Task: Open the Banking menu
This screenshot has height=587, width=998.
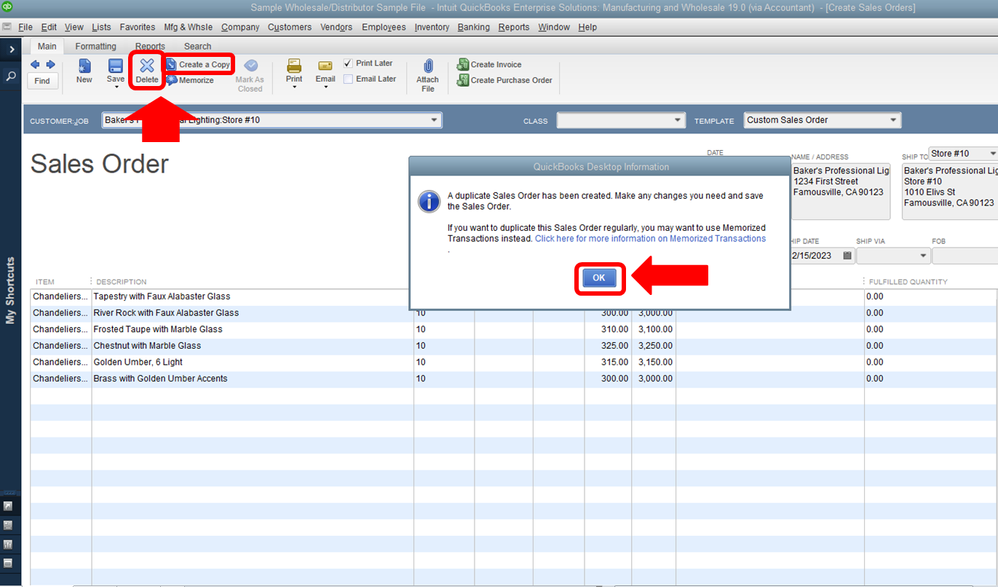Action: (474, 27)
